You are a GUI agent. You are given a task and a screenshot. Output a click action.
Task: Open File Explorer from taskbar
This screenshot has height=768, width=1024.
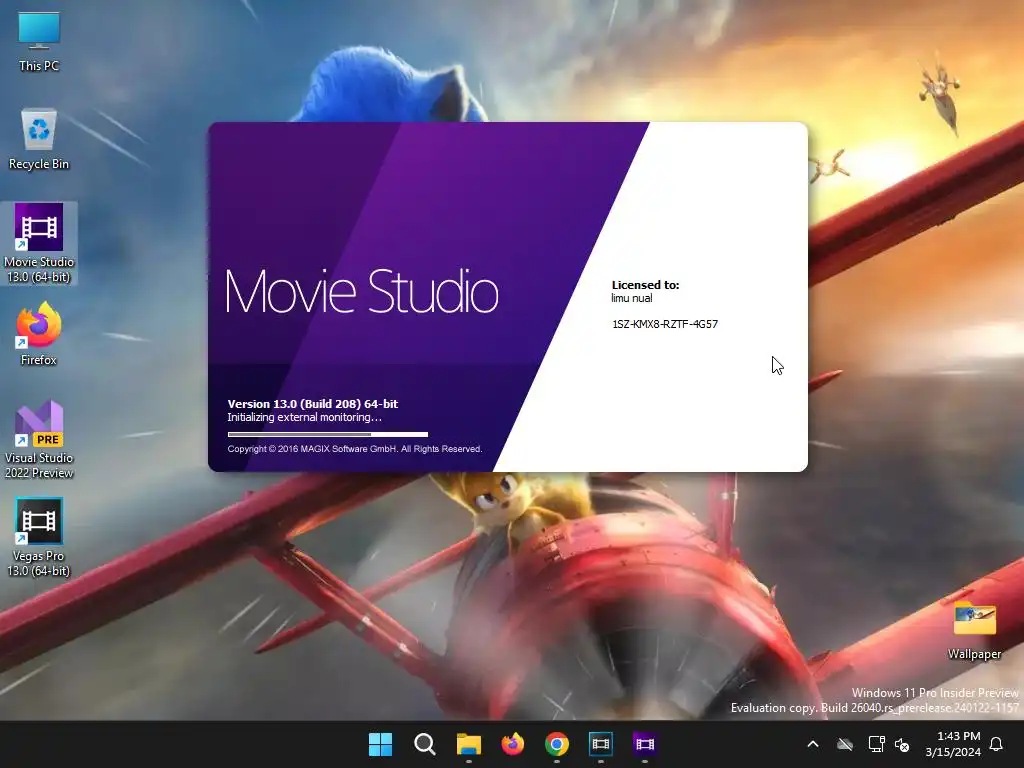coord(468,744)
